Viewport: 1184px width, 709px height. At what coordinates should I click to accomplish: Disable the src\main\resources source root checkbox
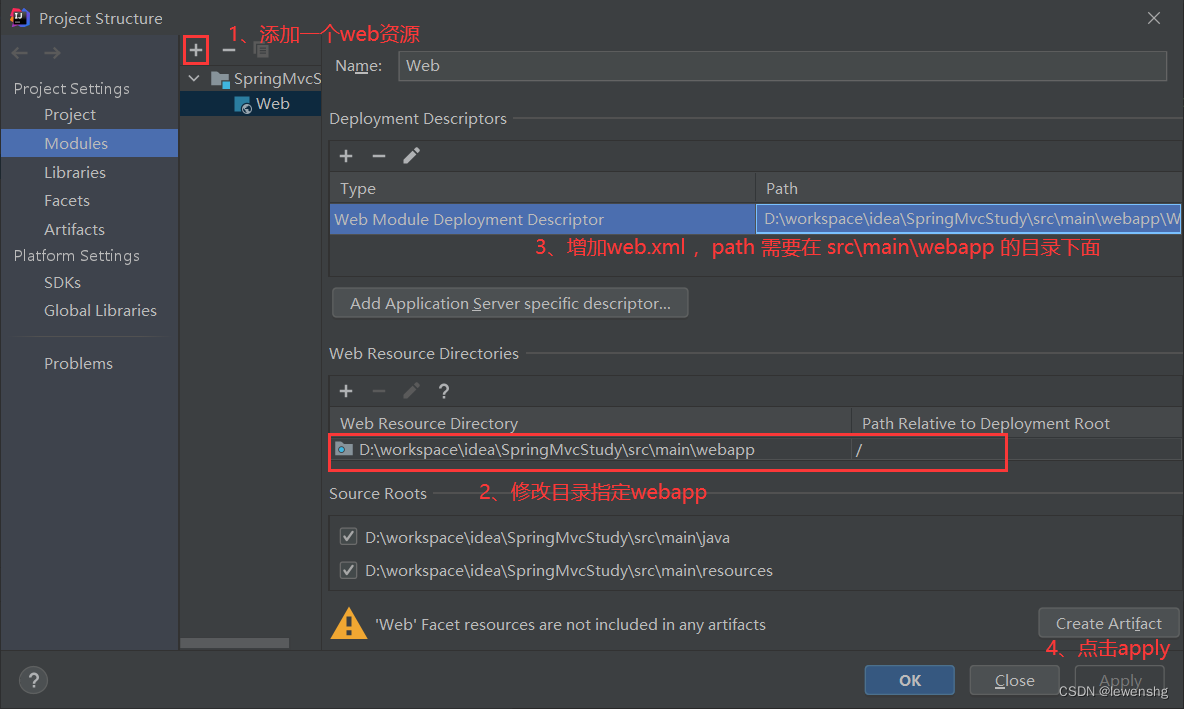pos(348,570)
